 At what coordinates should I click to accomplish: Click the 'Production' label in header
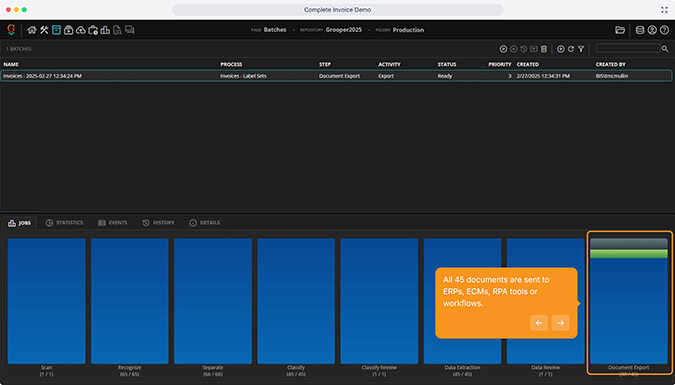pos(408,30)
